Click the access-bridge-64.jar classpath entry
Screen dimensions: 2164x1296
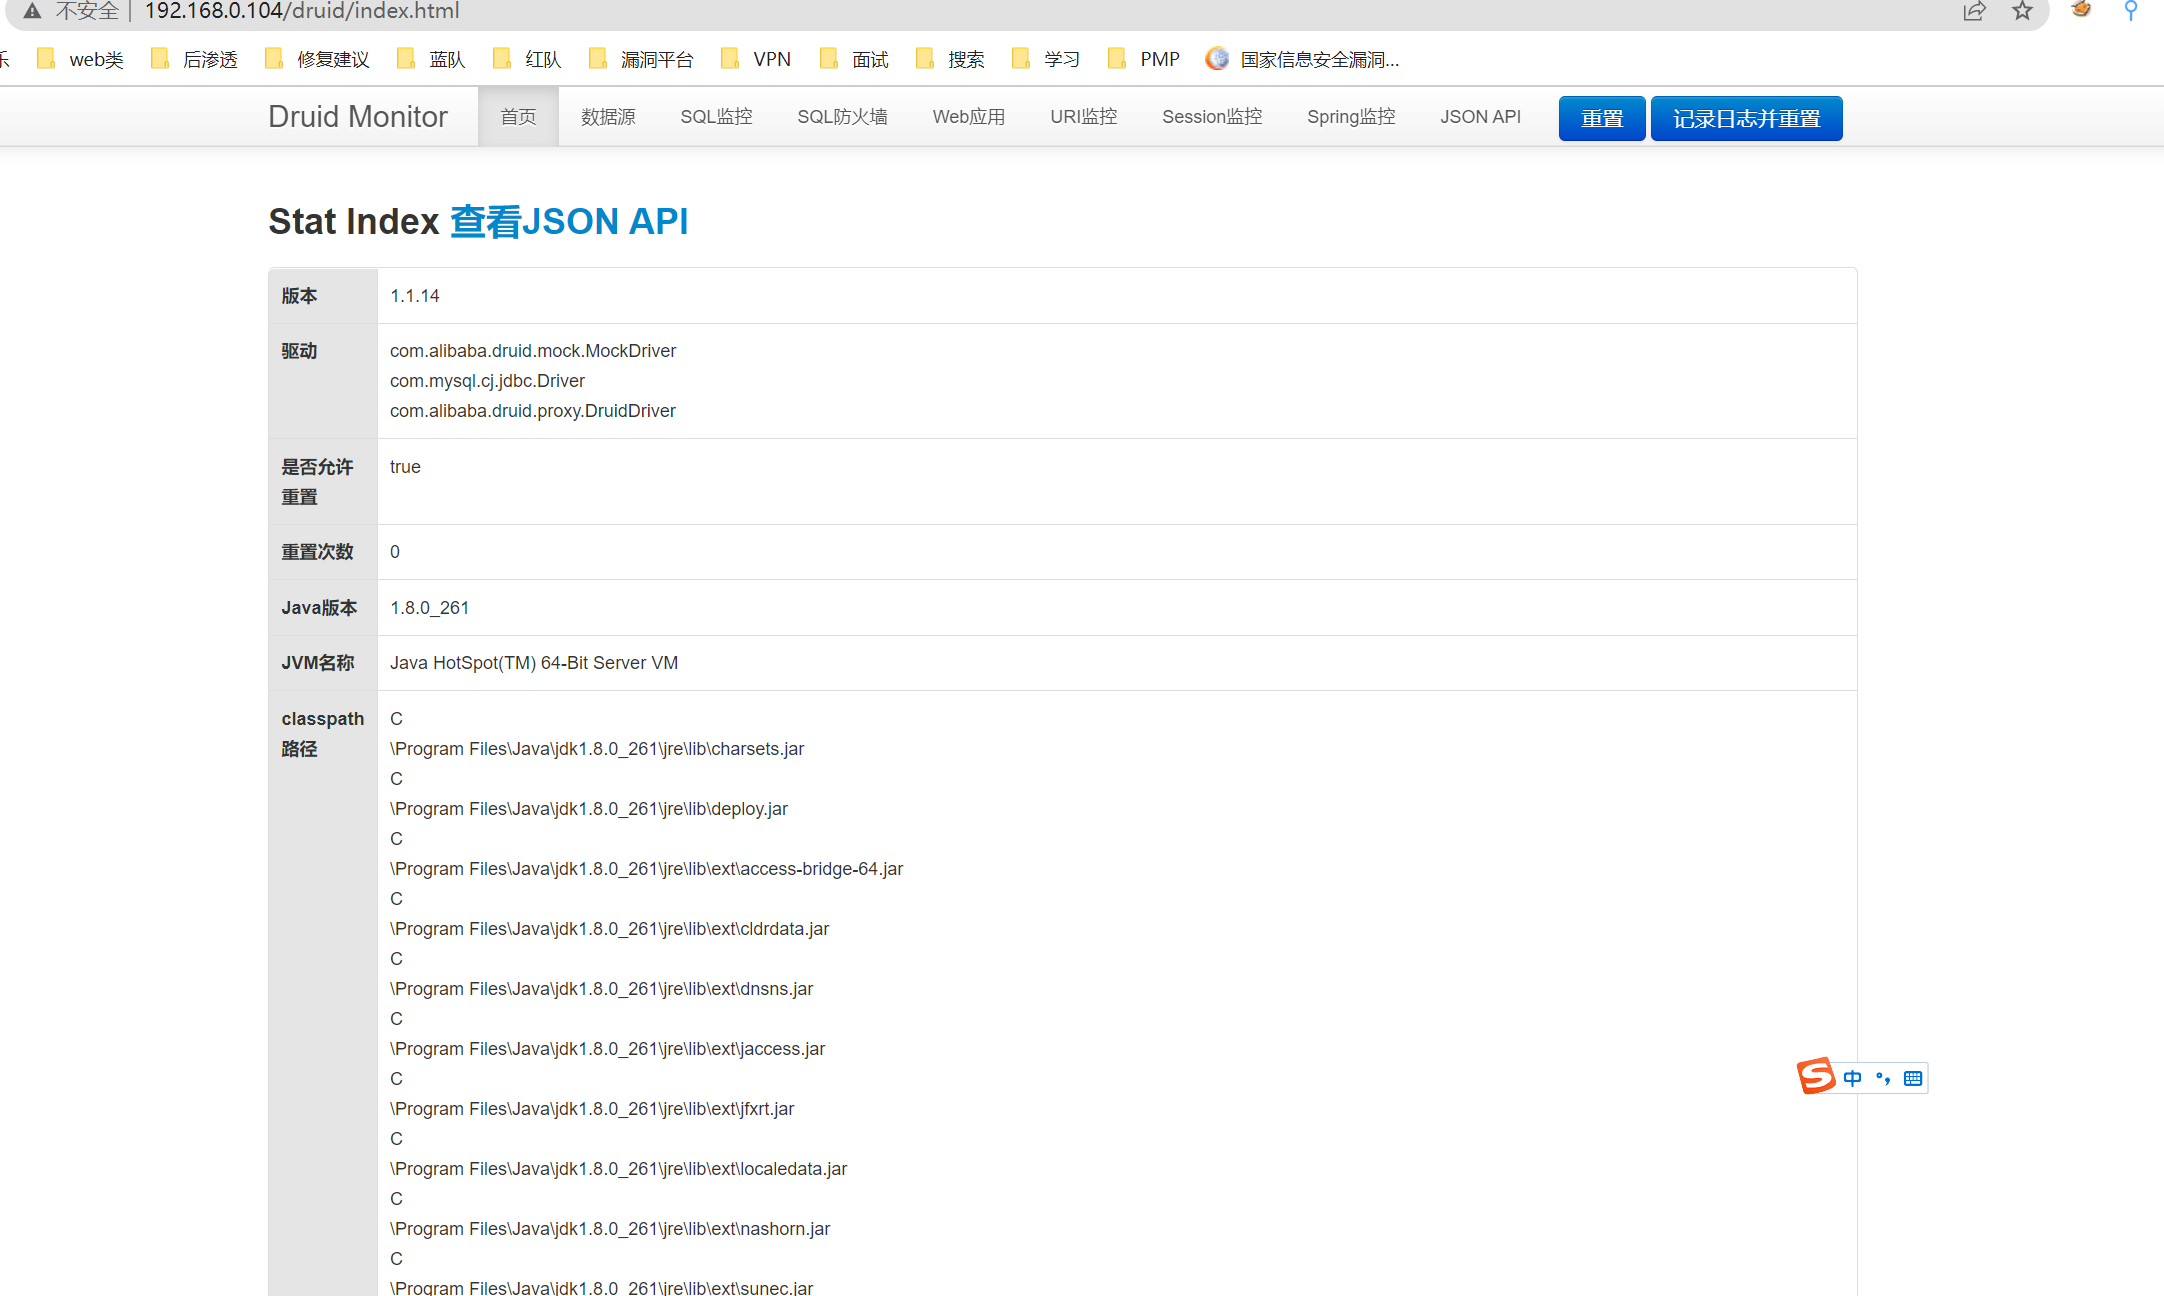(x=646, y=869)
